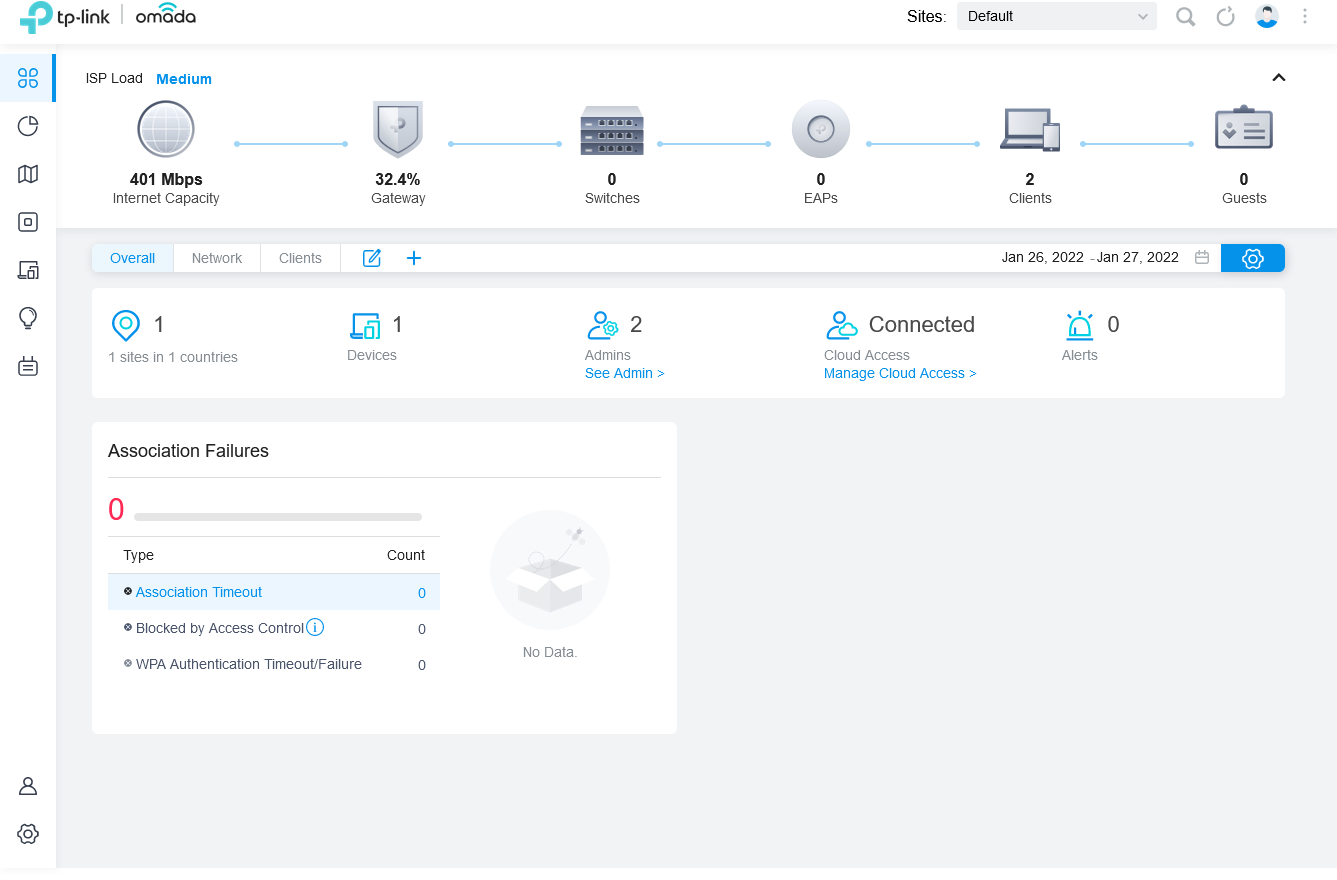Open the Devices sidebar icon
1337x880 pixels.
point(28,222)
